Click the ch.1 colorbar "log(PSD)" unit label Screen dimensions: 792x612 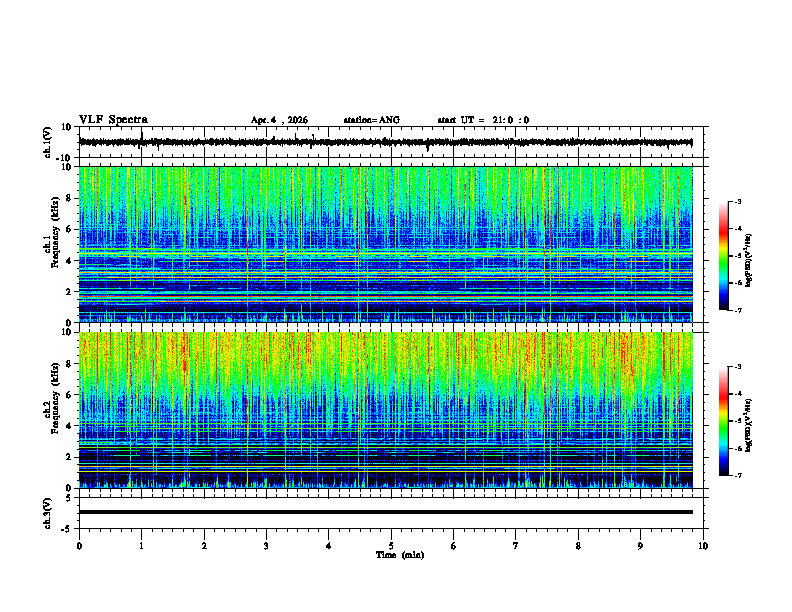[x=749, y=260]
